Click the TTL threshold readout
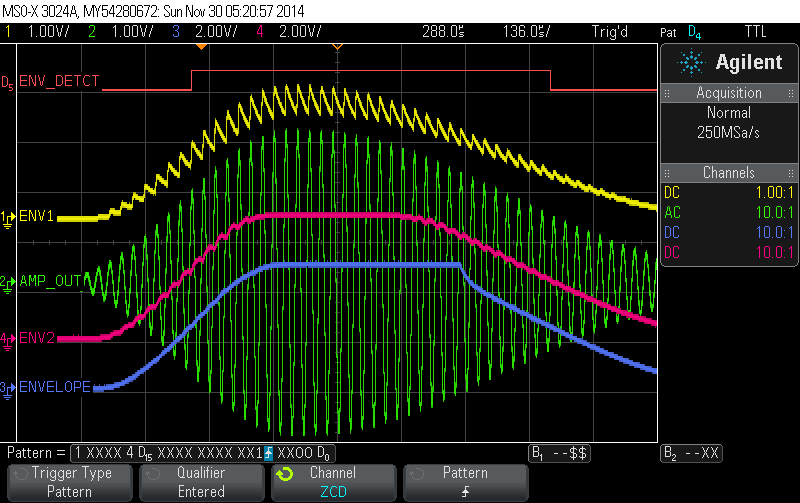The height and width of the screenshot is (503, 800). pos(756,32)
